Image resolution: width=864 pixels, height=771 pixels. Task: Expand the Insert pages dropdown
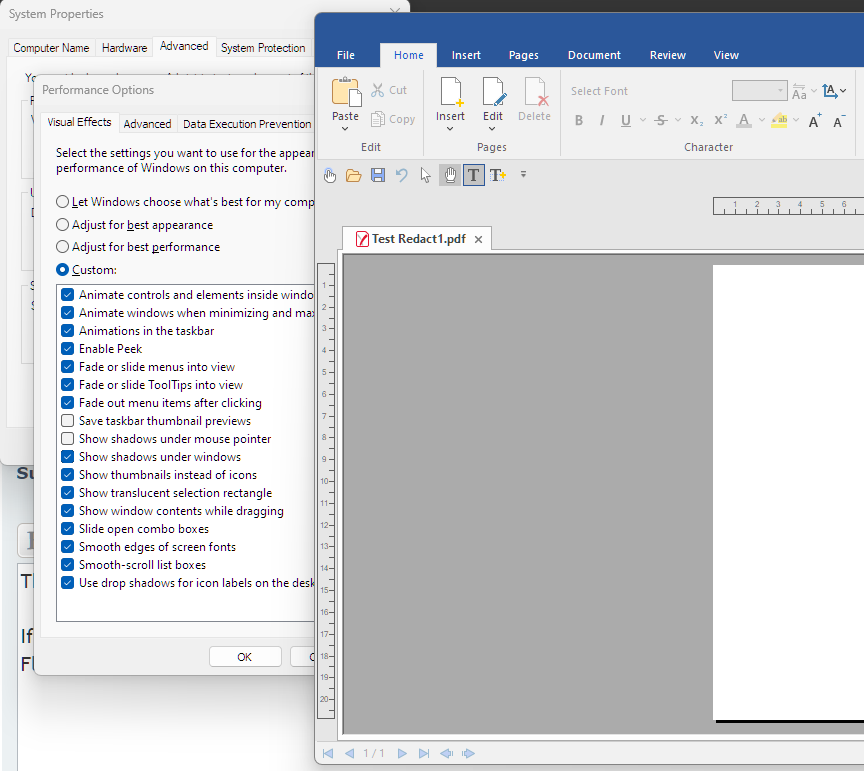[450, 129]
